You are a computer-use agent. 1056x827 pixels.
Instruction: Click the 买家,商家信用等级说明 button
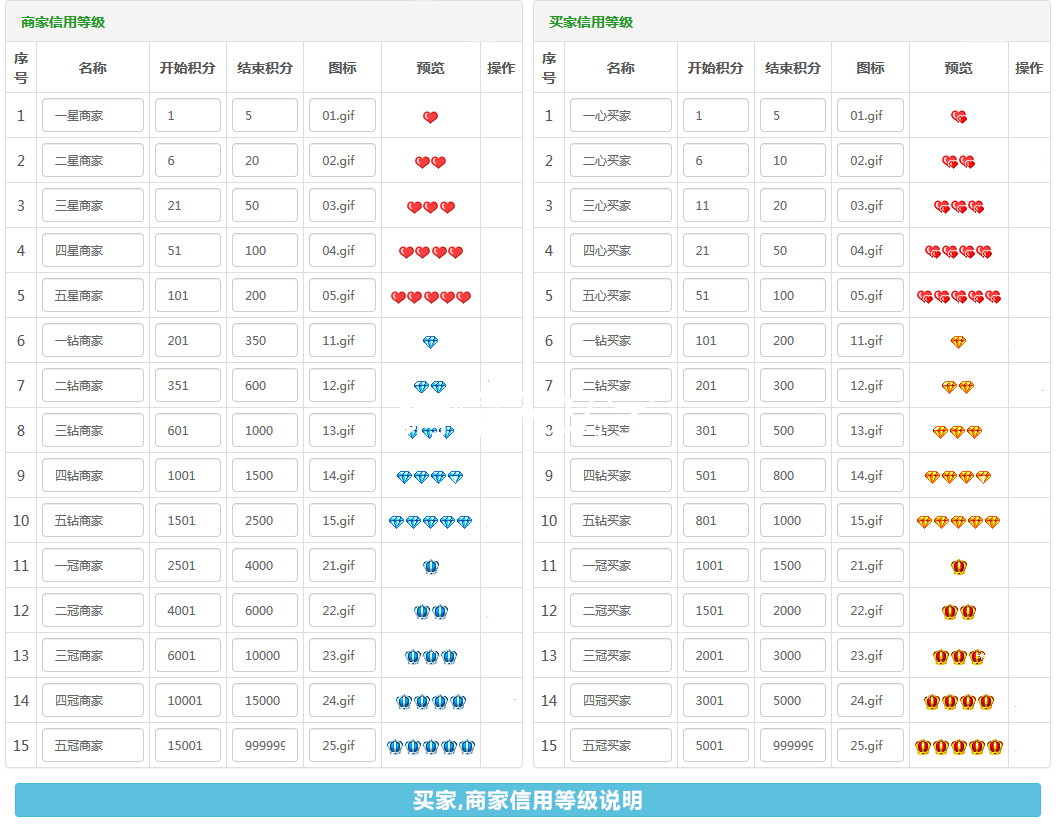(527, 800)
